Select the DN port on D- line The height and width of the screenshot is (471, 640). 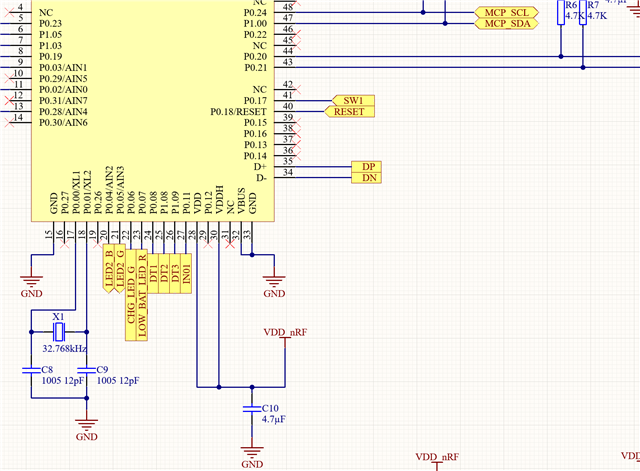[x=368, y=178]
